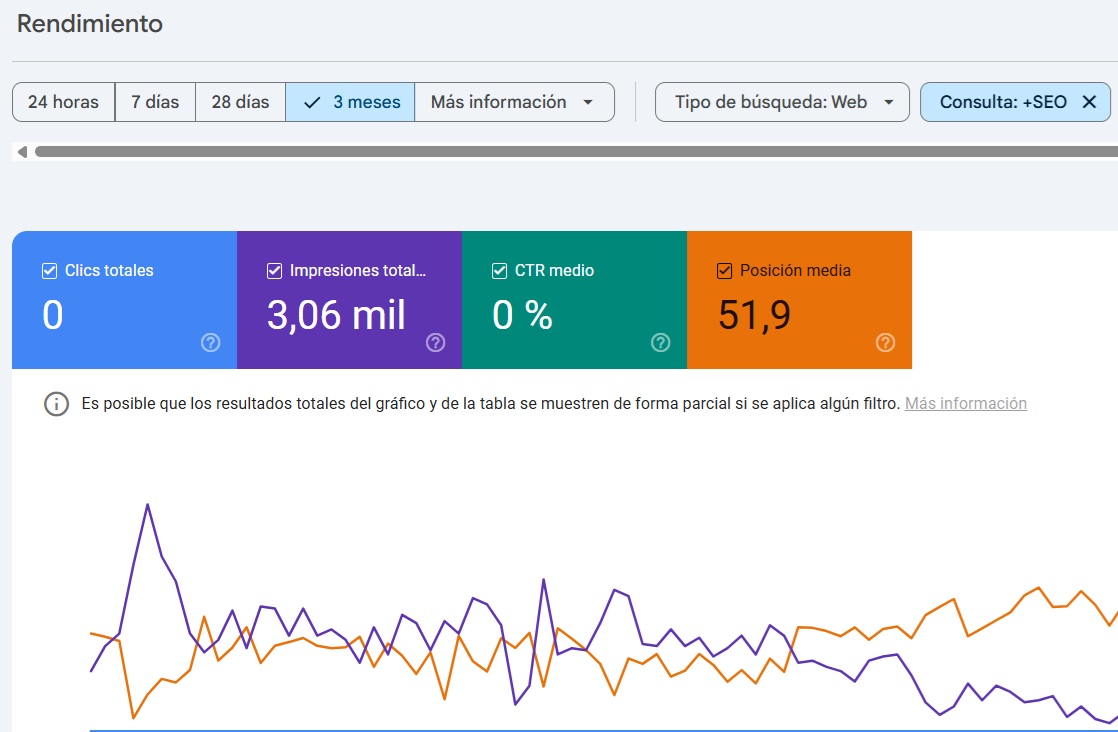
Task: Uncheck the Clics totales checkbox
Action: [x=49, y=271]
